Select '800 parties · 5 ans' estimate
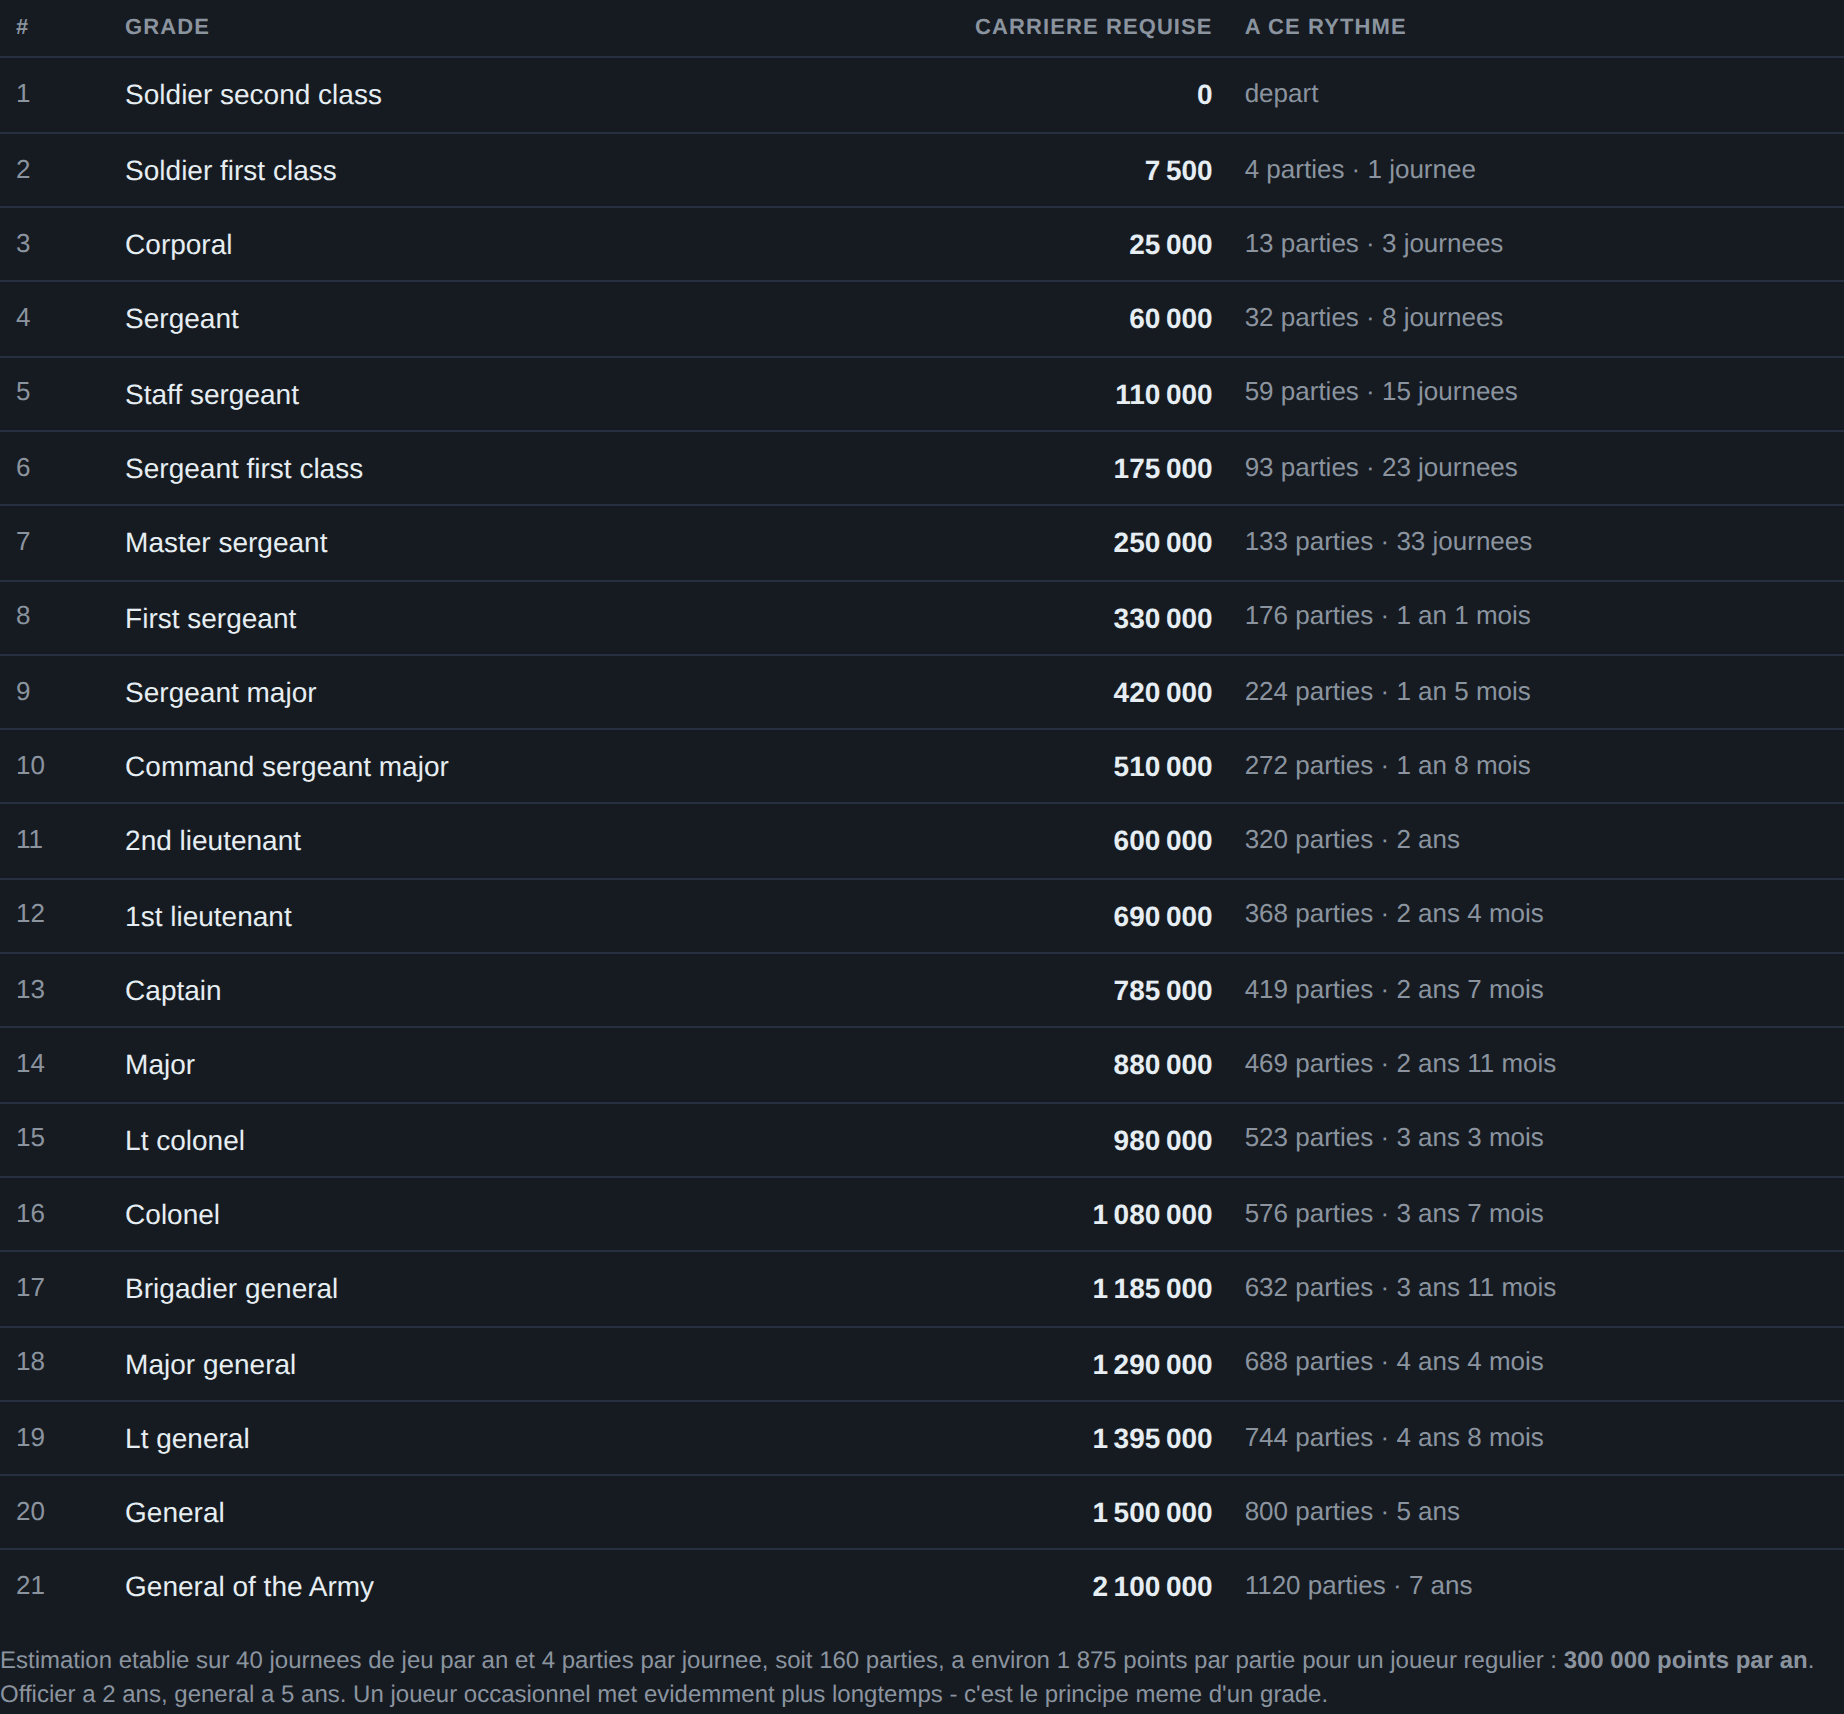Image resolution: width=1844 pixels, height=1714 pixels. tap(1352, 1512)
